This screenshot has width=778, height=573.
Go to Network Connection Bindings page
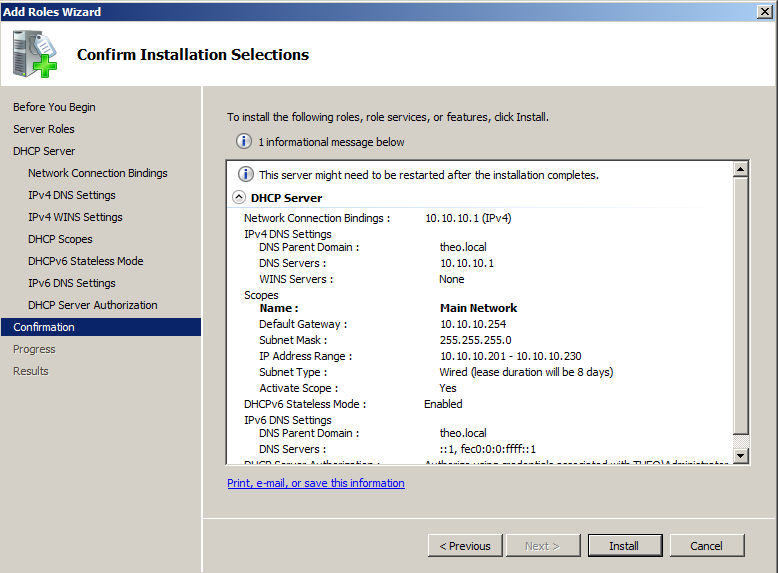[x=98, y=173]
